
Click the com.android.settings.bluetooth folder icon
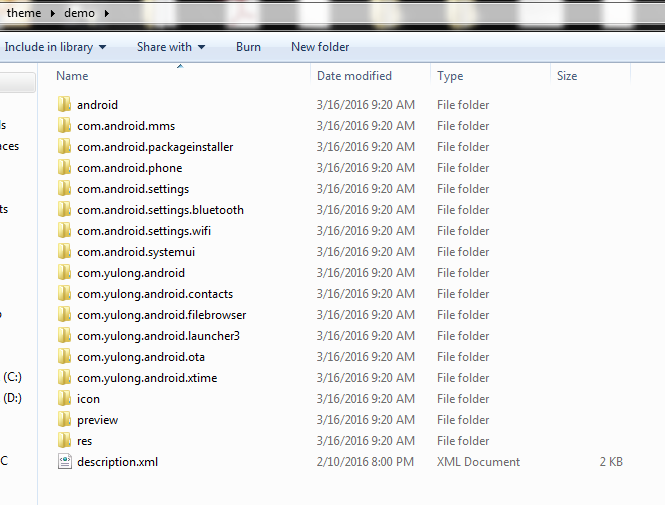(x=64, y=209)
